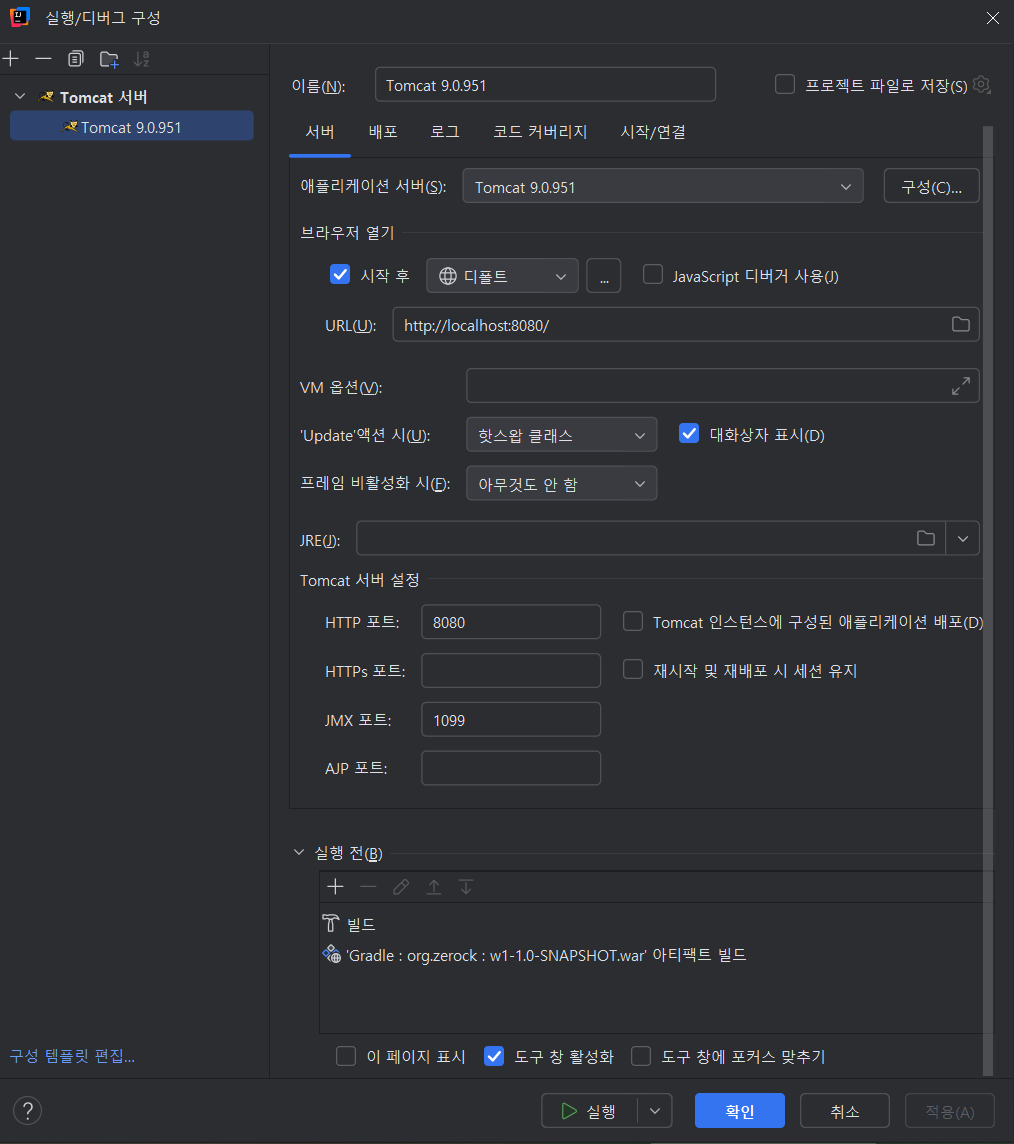Image resolution: width=1014 pixels, height=1144 pixels.
Task: Open help with the question mark
Action: [x=28, y=1111]
